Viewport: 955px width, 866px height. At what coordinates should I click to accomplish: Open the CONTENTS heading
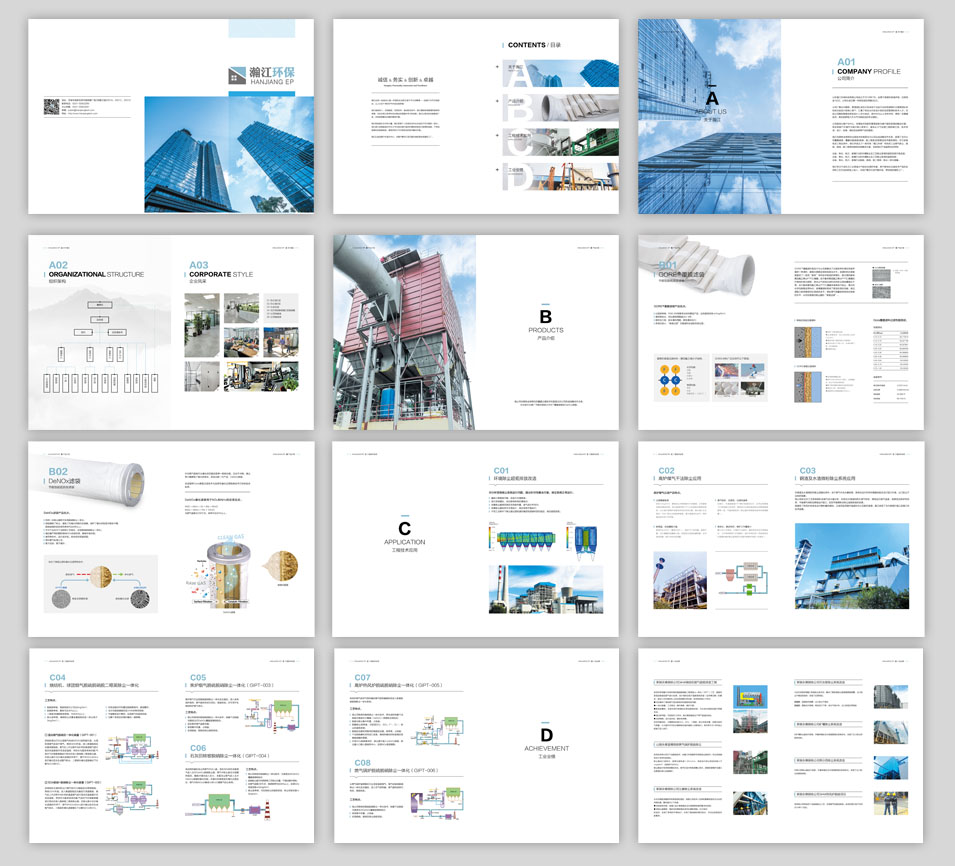pos(535,45)
